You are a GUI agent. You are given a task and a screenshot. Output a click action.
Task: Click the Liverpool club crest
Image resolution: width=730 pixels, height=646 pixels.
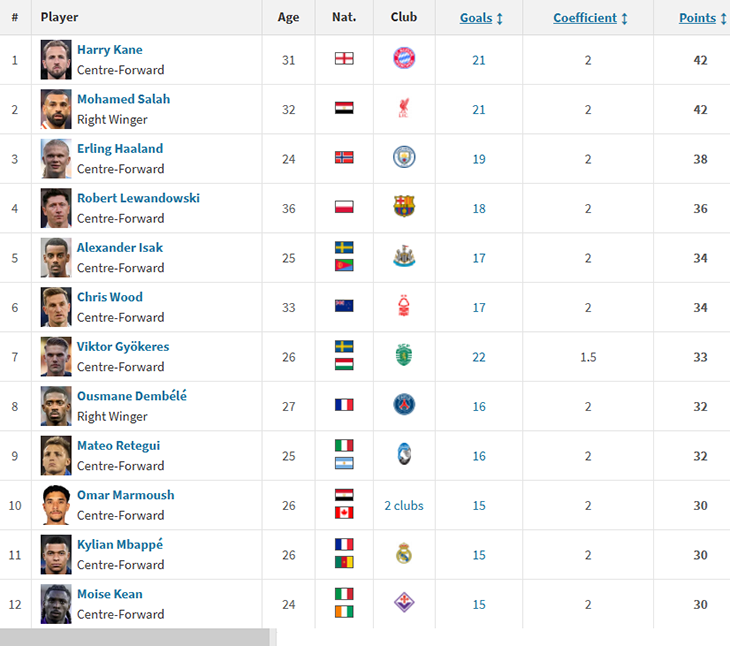click(404, 108)
